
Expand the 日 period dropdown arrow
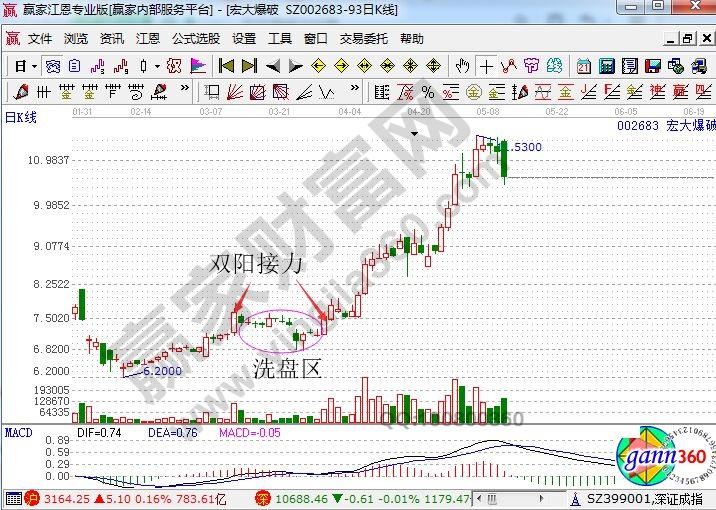coord(33,66)
